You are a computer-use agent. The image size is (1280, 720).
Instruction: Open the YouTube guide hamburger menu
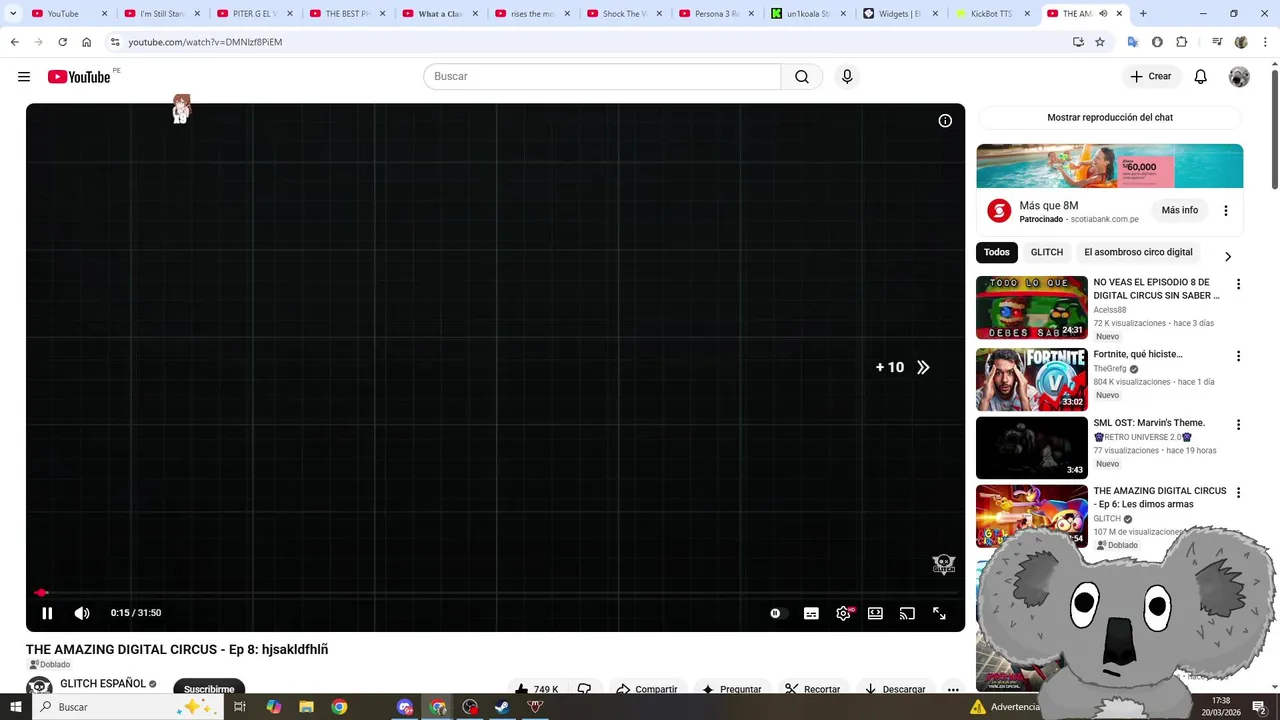pos(24,77)
